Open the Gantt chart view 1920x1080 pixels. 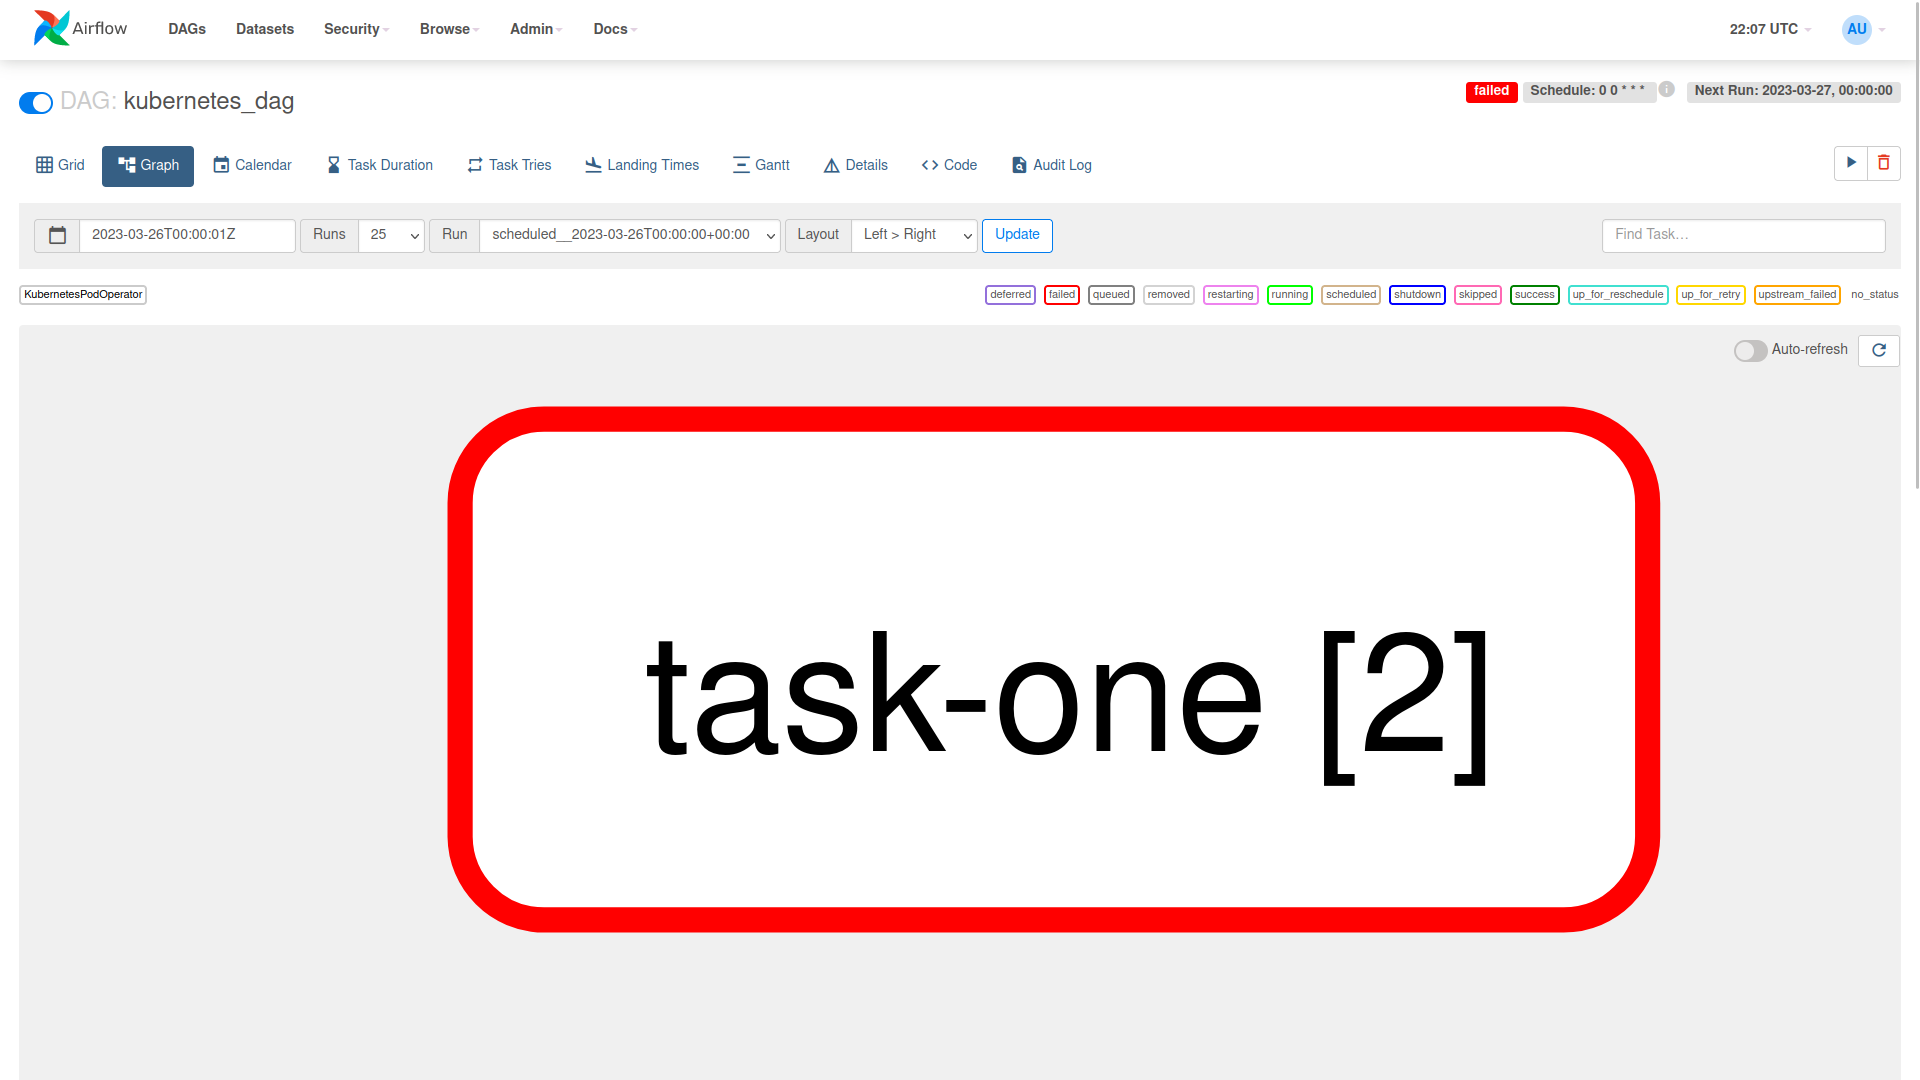coord(761,165)
